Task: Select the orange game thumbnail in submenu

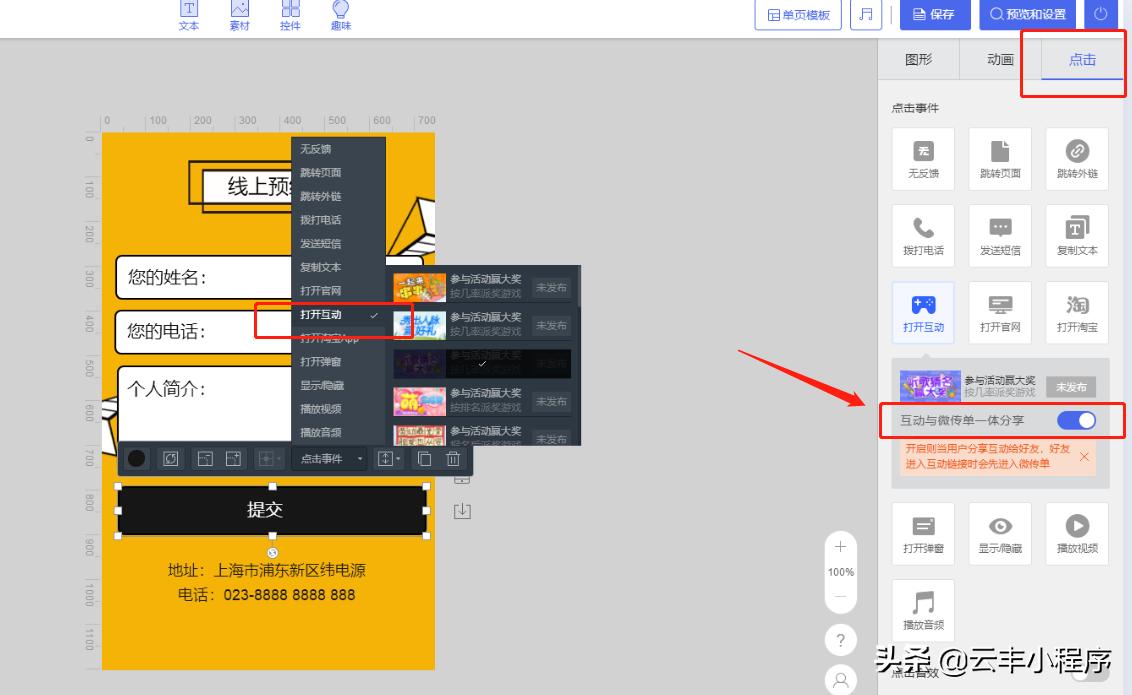Action: coord(419,287)
